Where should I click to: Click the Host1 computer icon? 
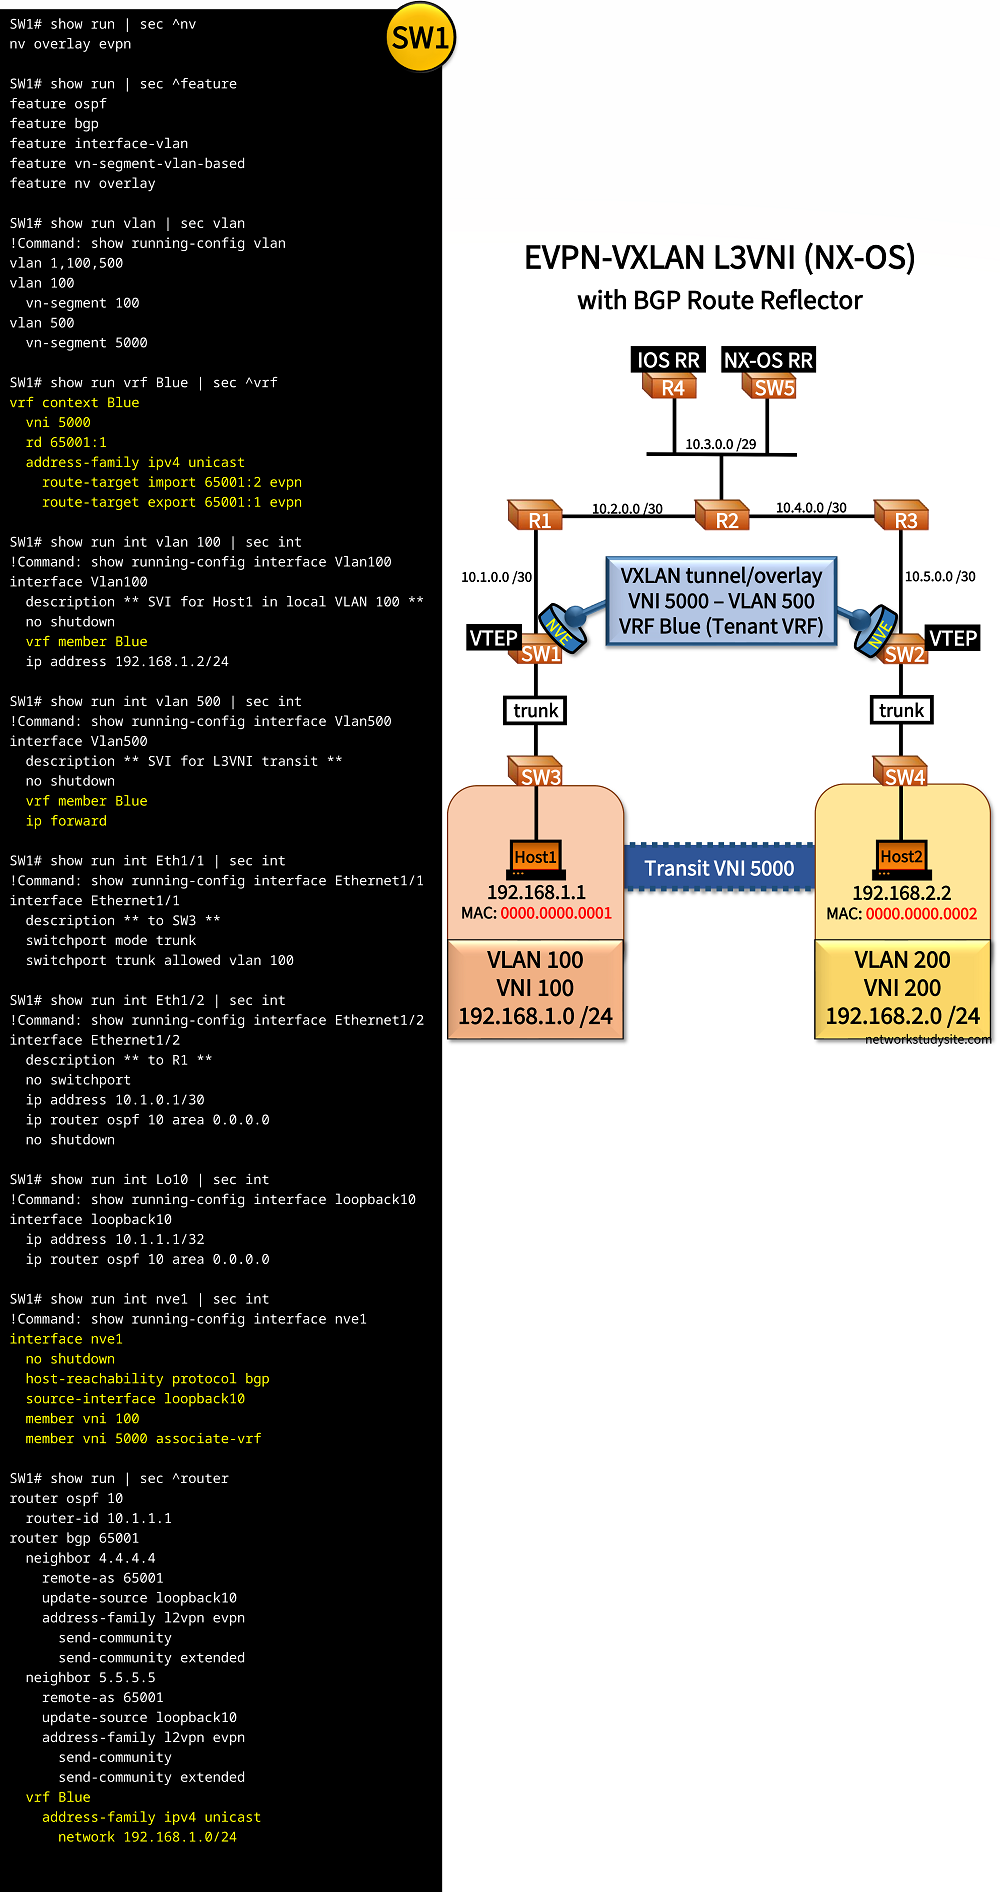pyautogui.click(x=535, y=859)
